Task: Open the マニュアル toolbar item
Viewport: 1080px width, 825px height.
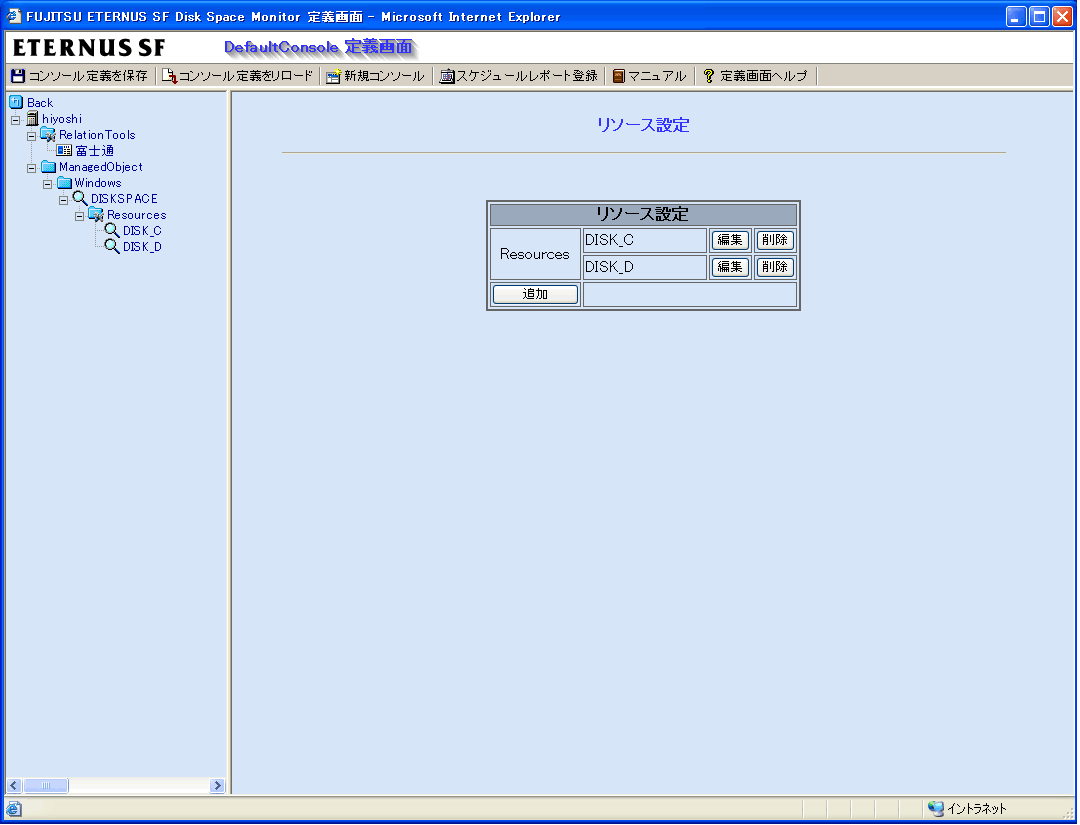Action: coord(650,76)
